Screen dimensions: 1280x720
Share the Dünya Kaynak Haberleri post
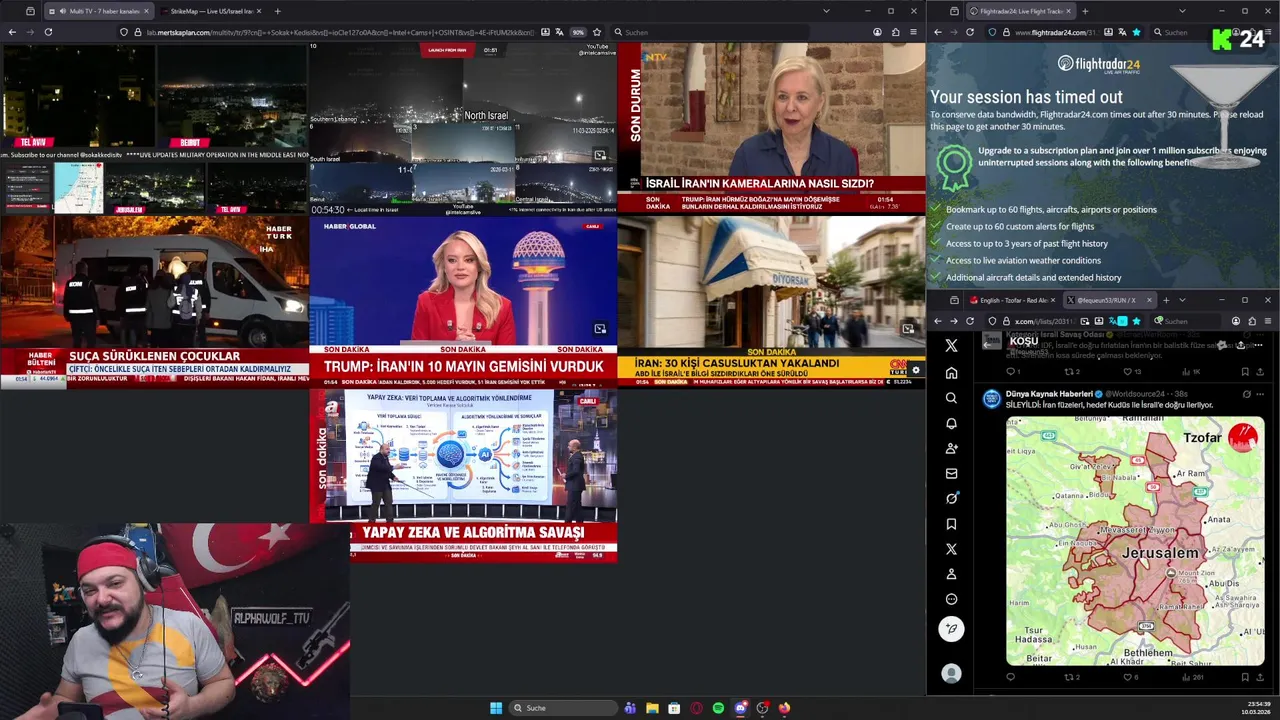coord(1260,677)
